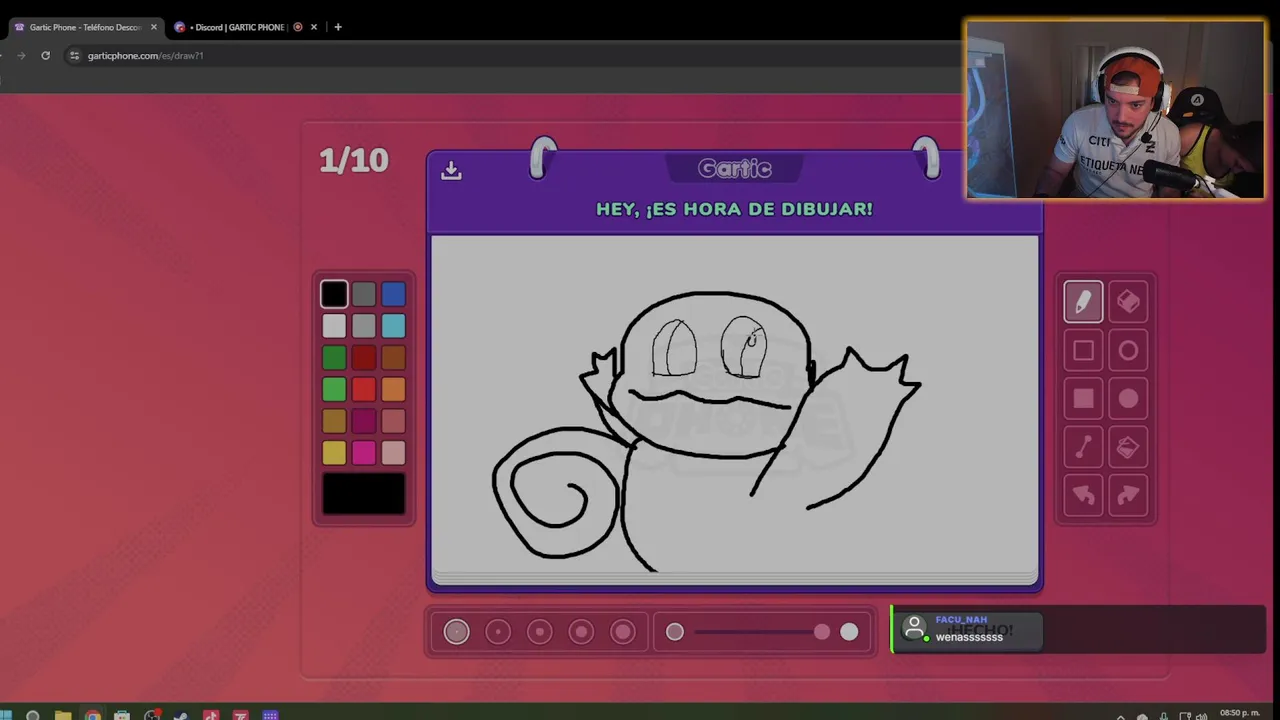Open File Explorer from the taskbar
The height and width of the screenshot is (720, 1280).
coord(62,715)
